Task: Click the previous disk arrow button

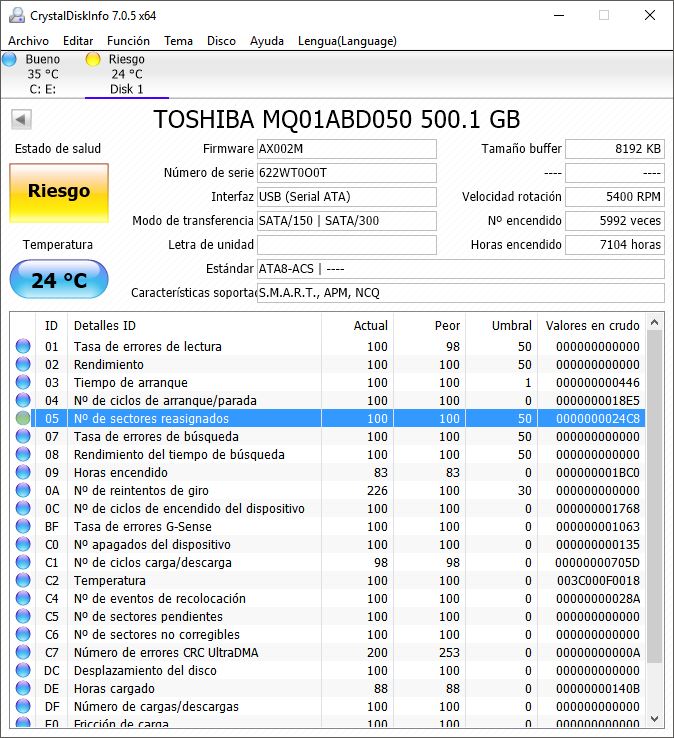Action: tap(21, 120)
